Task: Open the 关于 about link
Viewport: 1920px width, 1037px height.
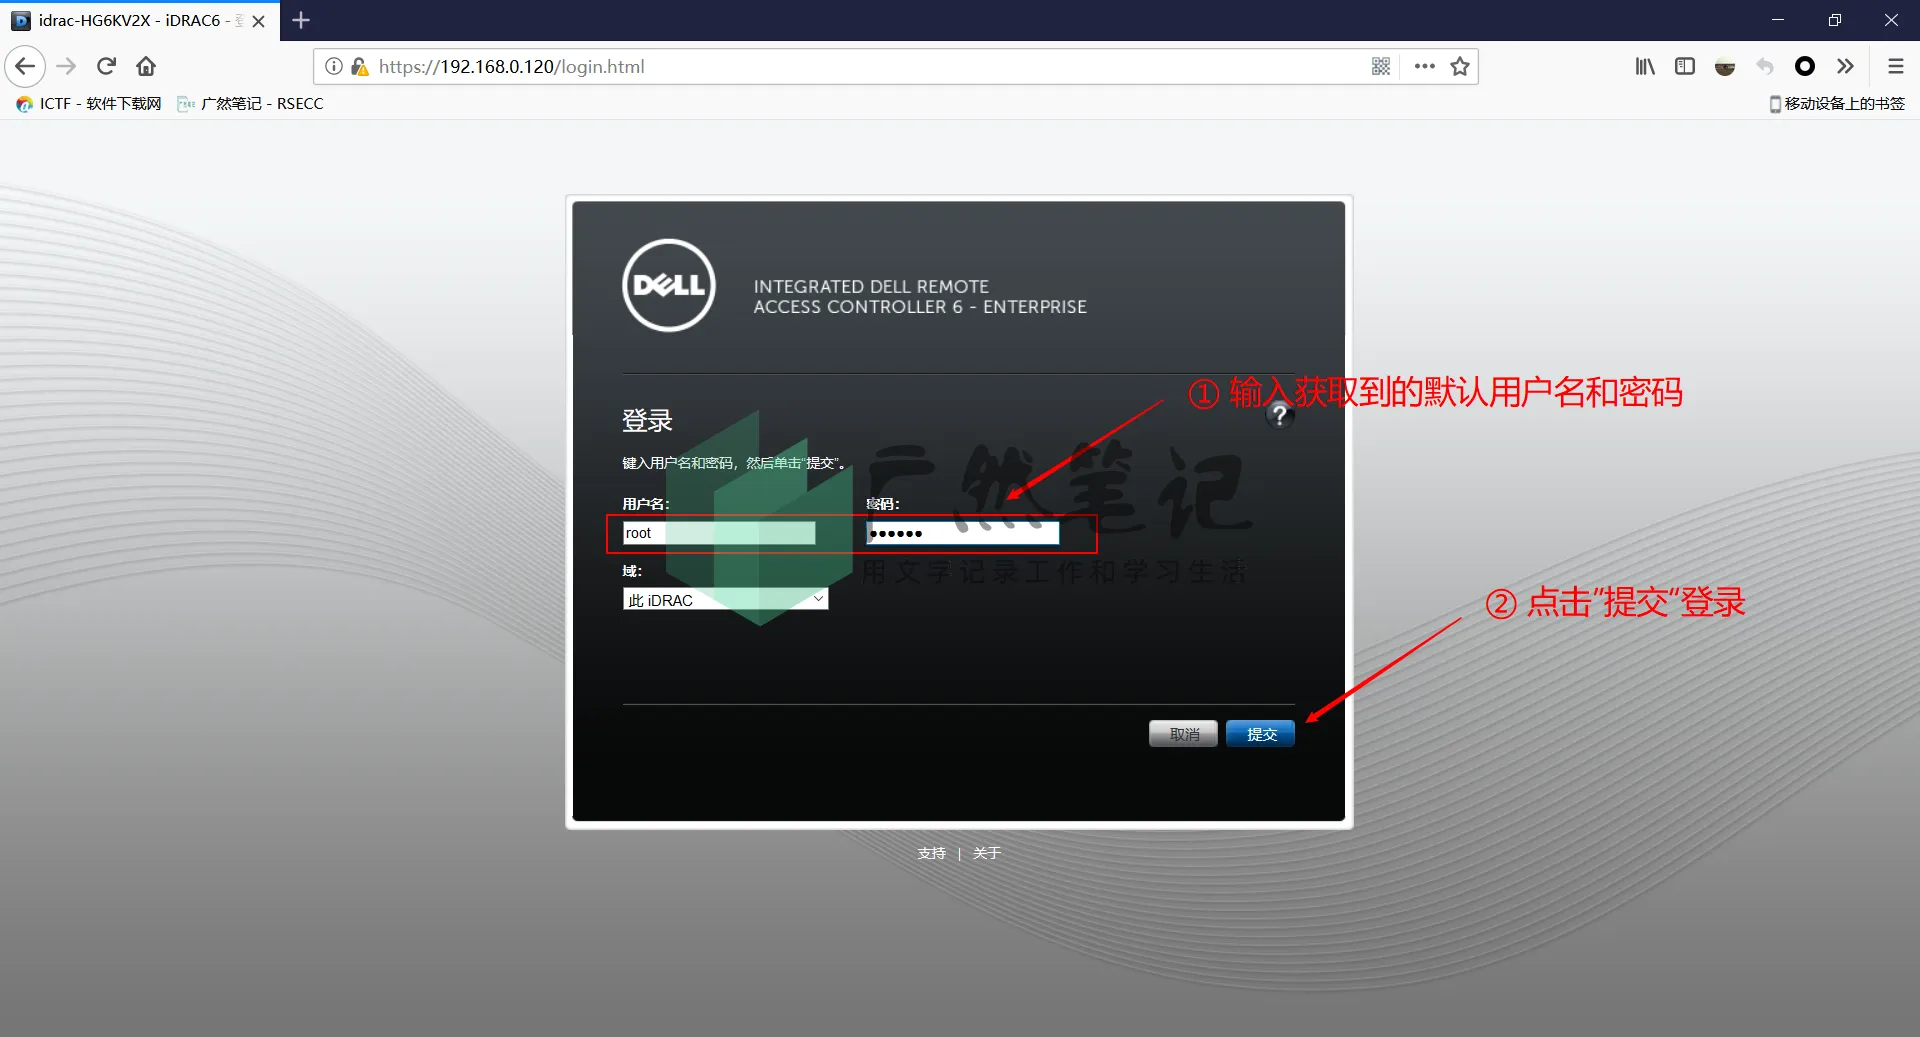Action: click(x=986, y=853)
